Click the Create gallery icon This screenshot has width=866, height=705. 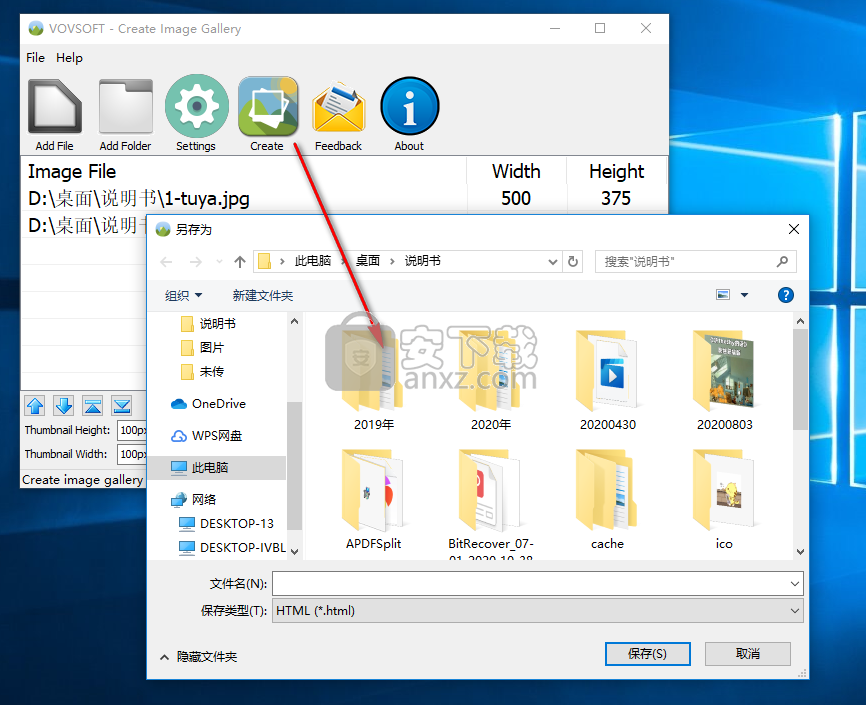268,106
